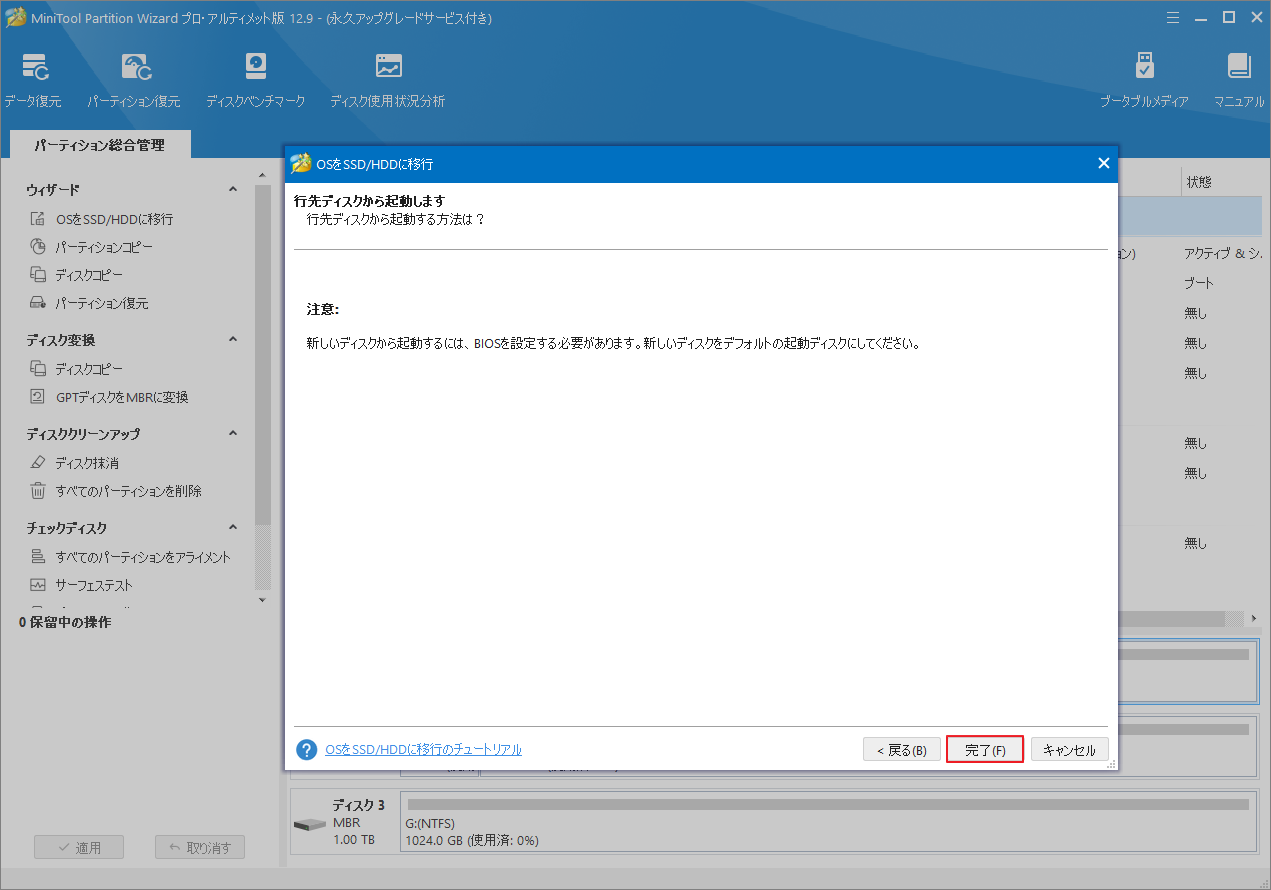Start サーフェステスト surface test
Screen dimensions: 1271x890
[94, 585]
